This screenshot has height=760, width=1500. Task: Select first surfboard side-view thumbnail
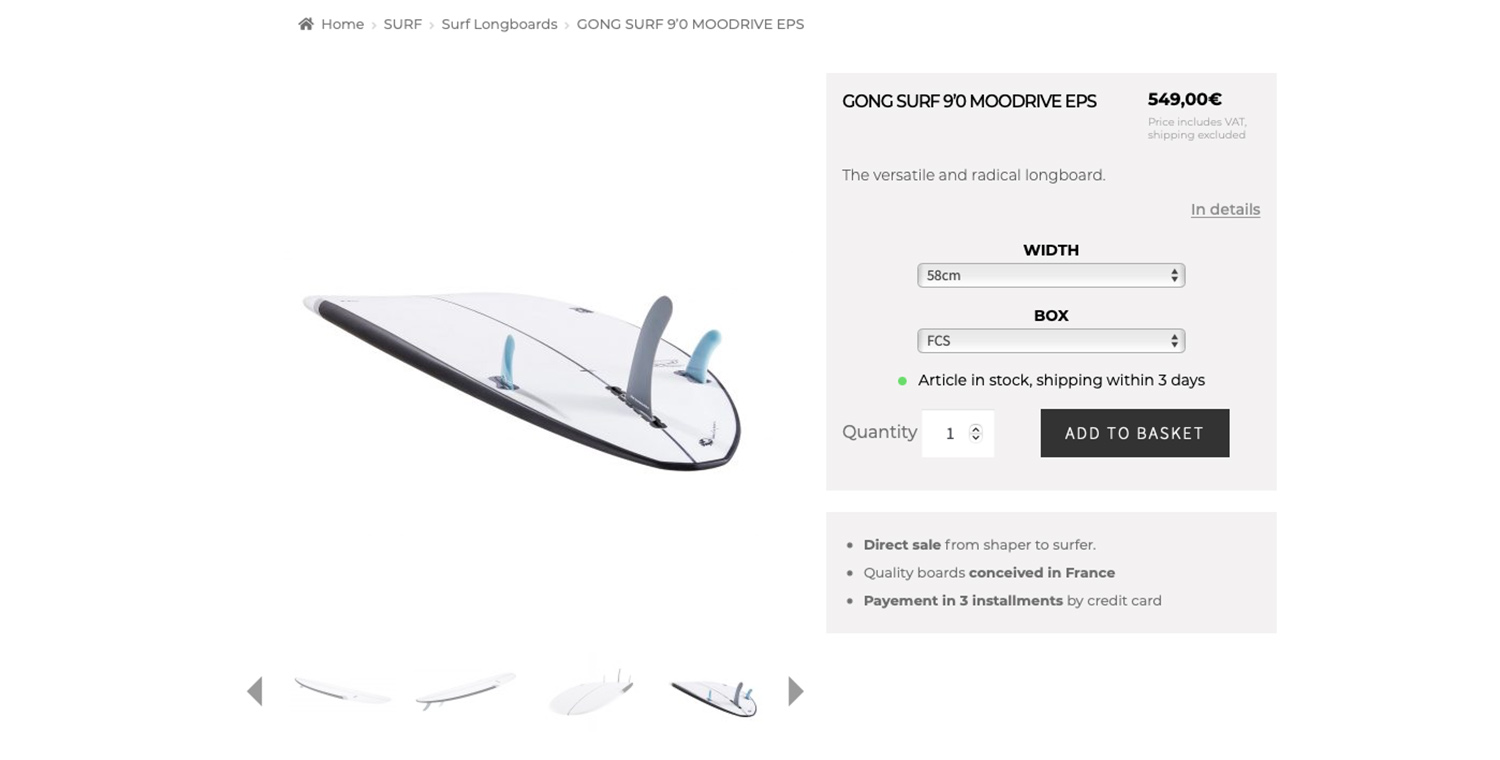coord(342,691)
